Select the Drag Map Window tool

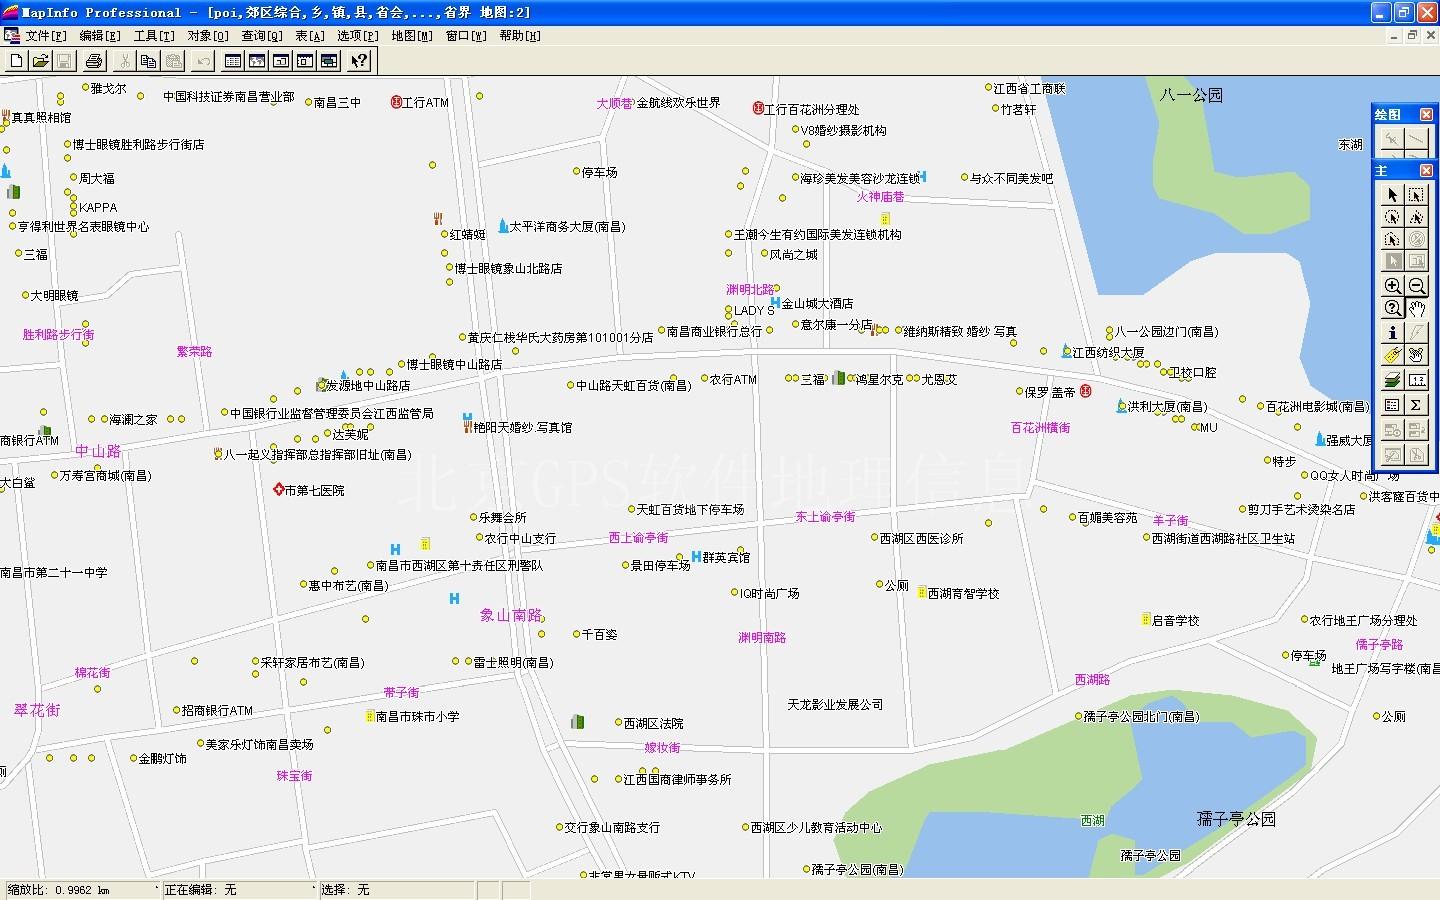(1416, 355)
